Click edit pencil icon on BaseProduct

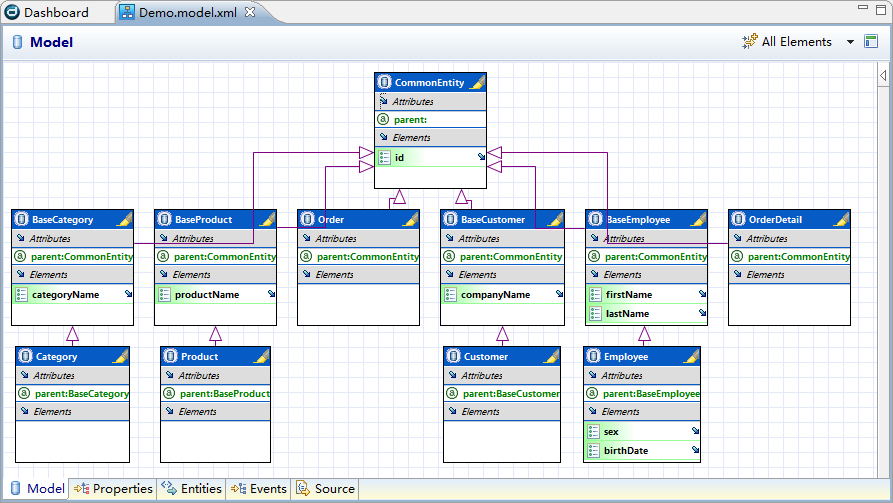click(x=267, y=219)
